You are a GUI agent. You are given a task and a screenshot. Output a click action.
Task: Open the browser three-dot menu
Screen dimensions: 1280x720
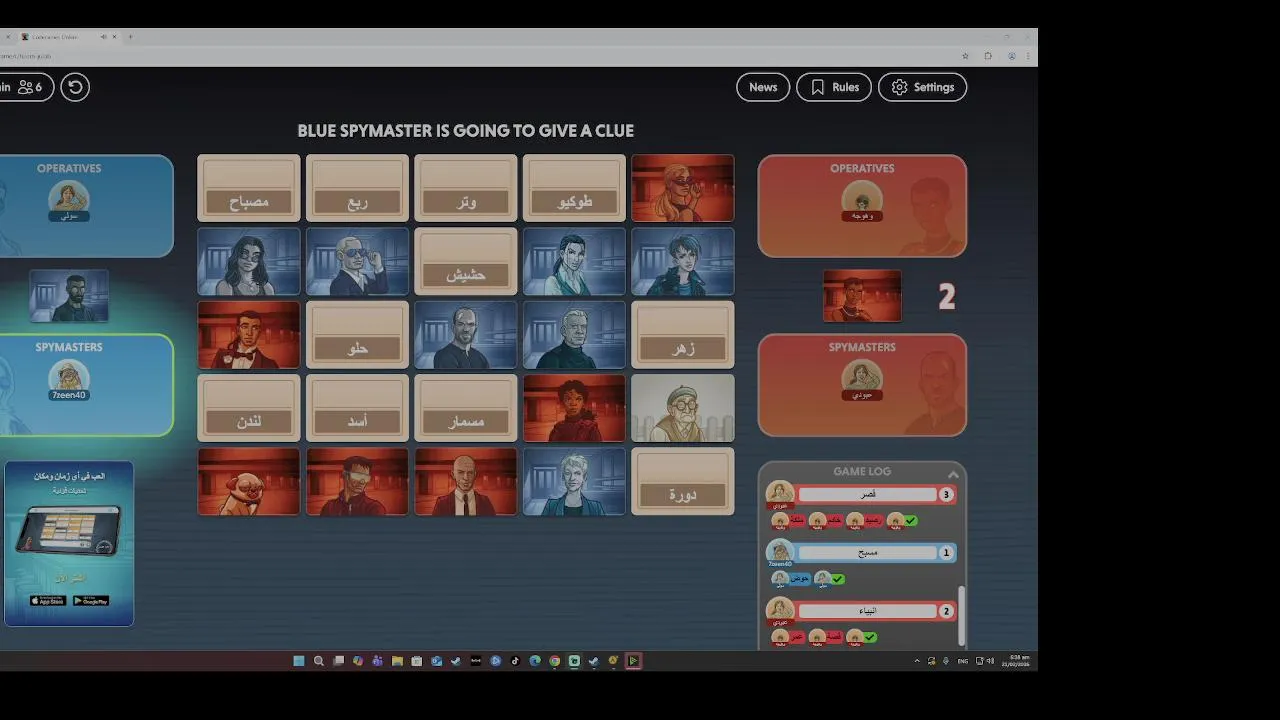pyautogui.click(x=1028, y=56)
